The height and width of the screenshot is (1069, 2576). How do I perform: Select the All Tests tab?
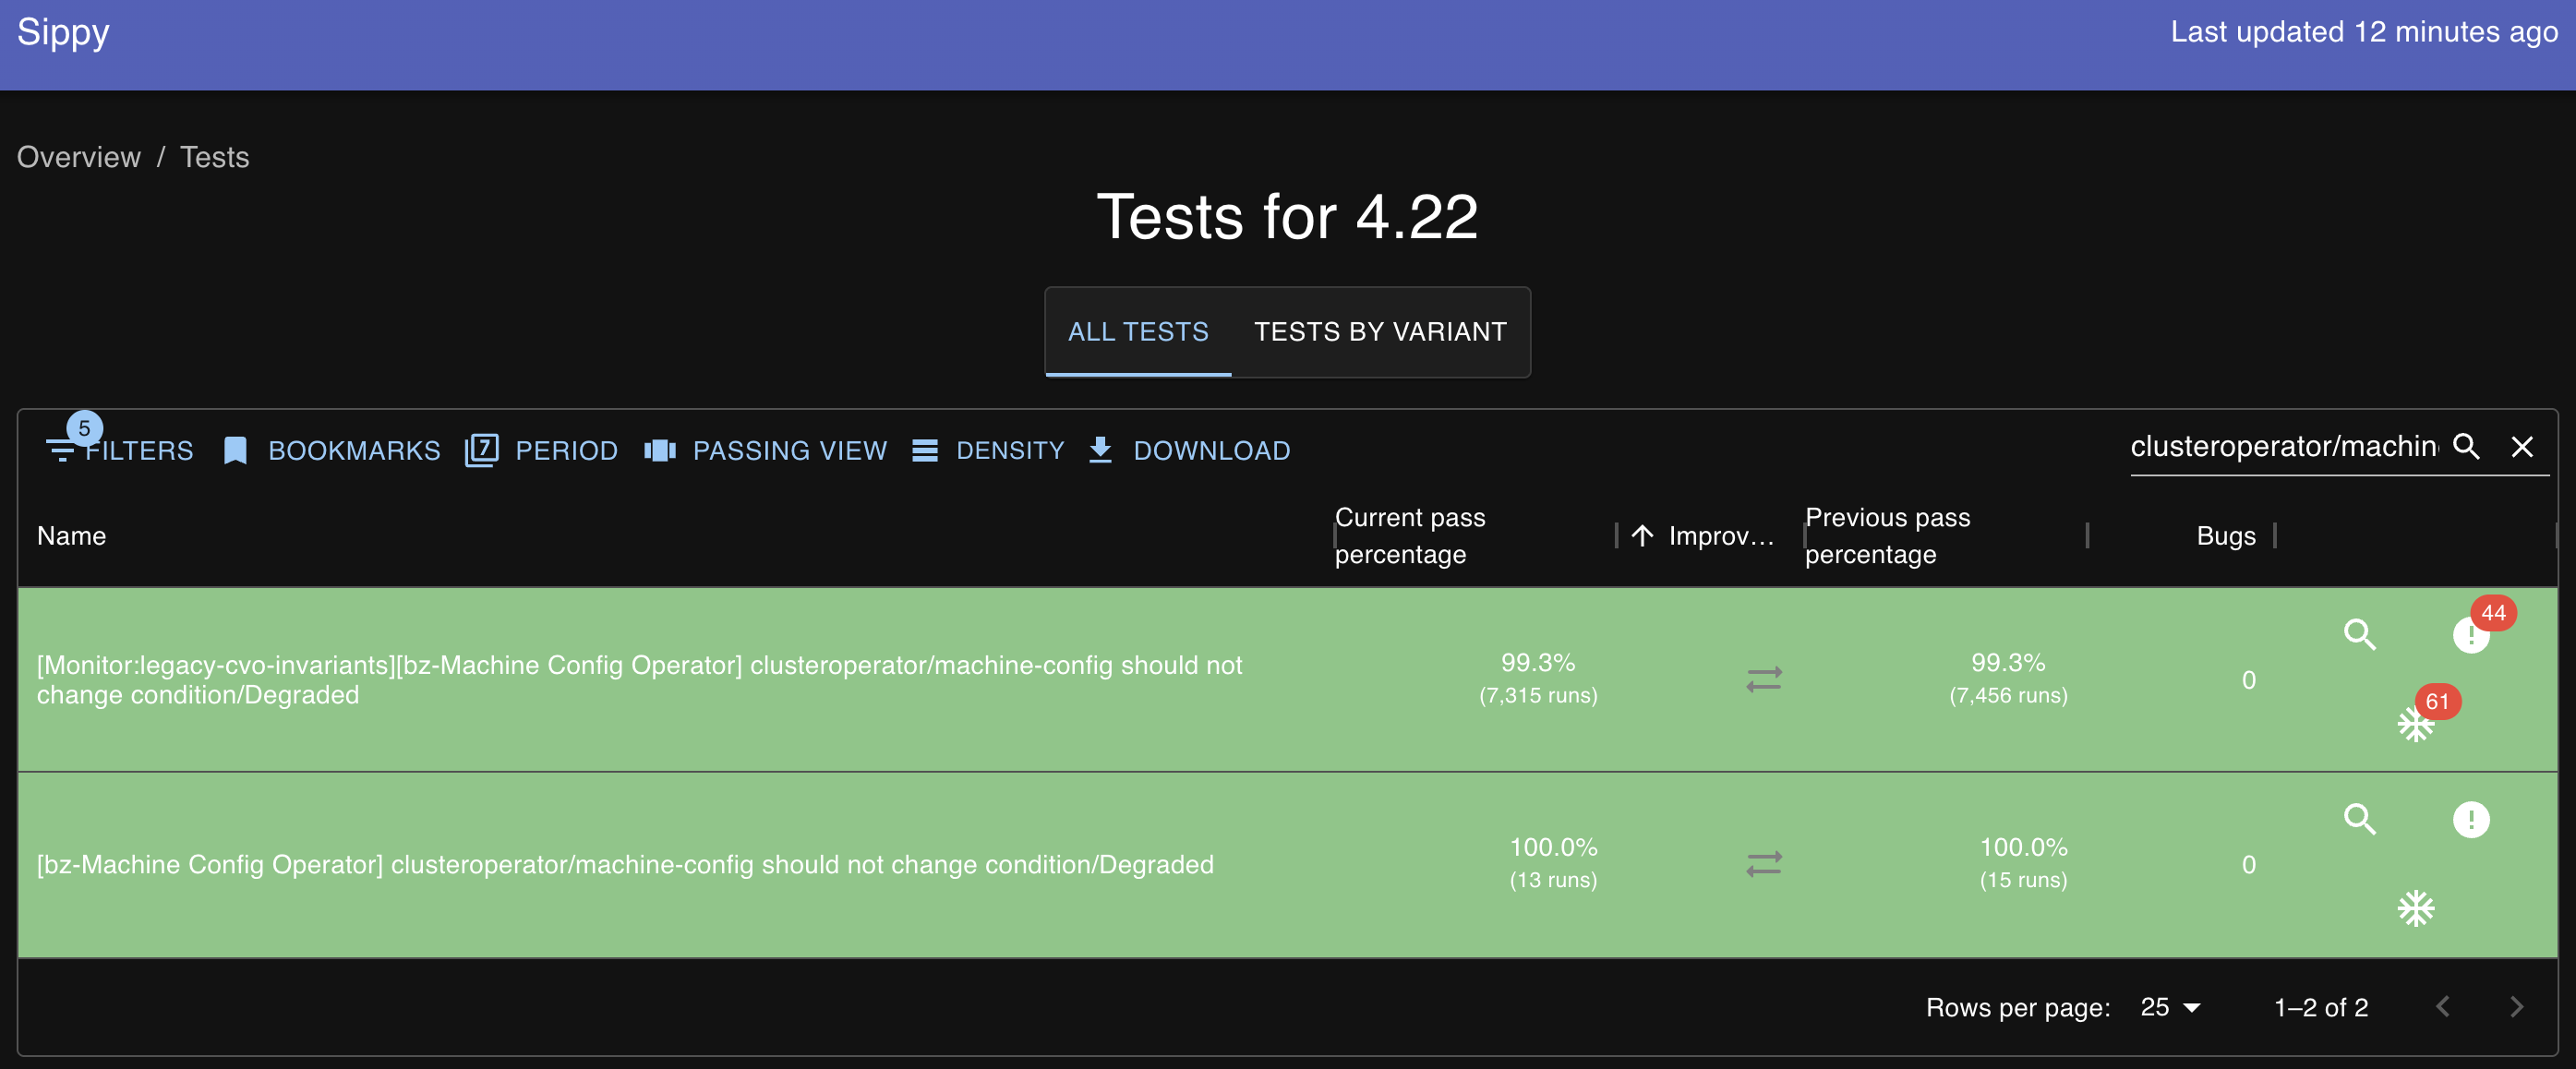(1137, 332)
